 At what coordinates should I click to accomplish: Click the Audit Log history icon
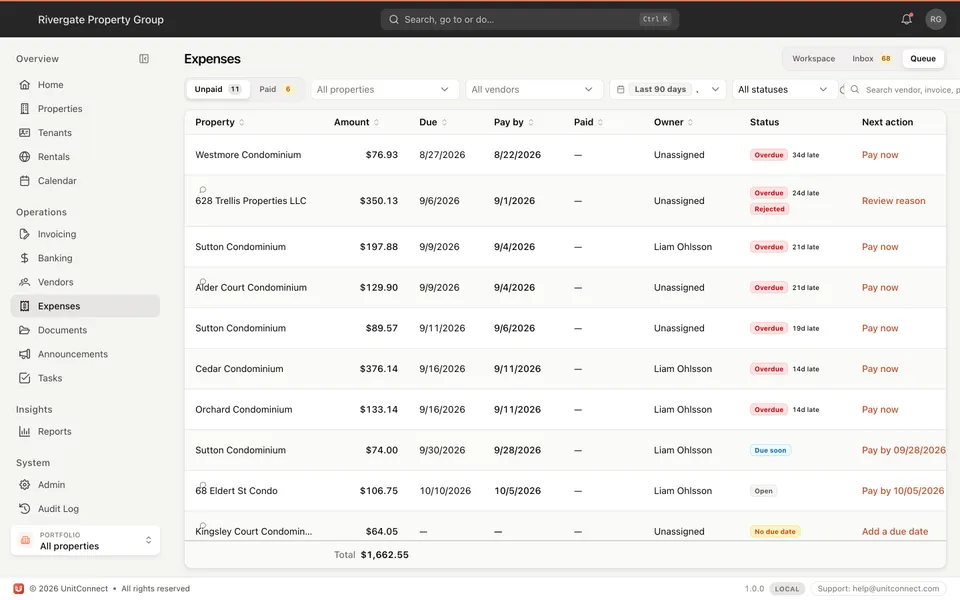[24, 508]
